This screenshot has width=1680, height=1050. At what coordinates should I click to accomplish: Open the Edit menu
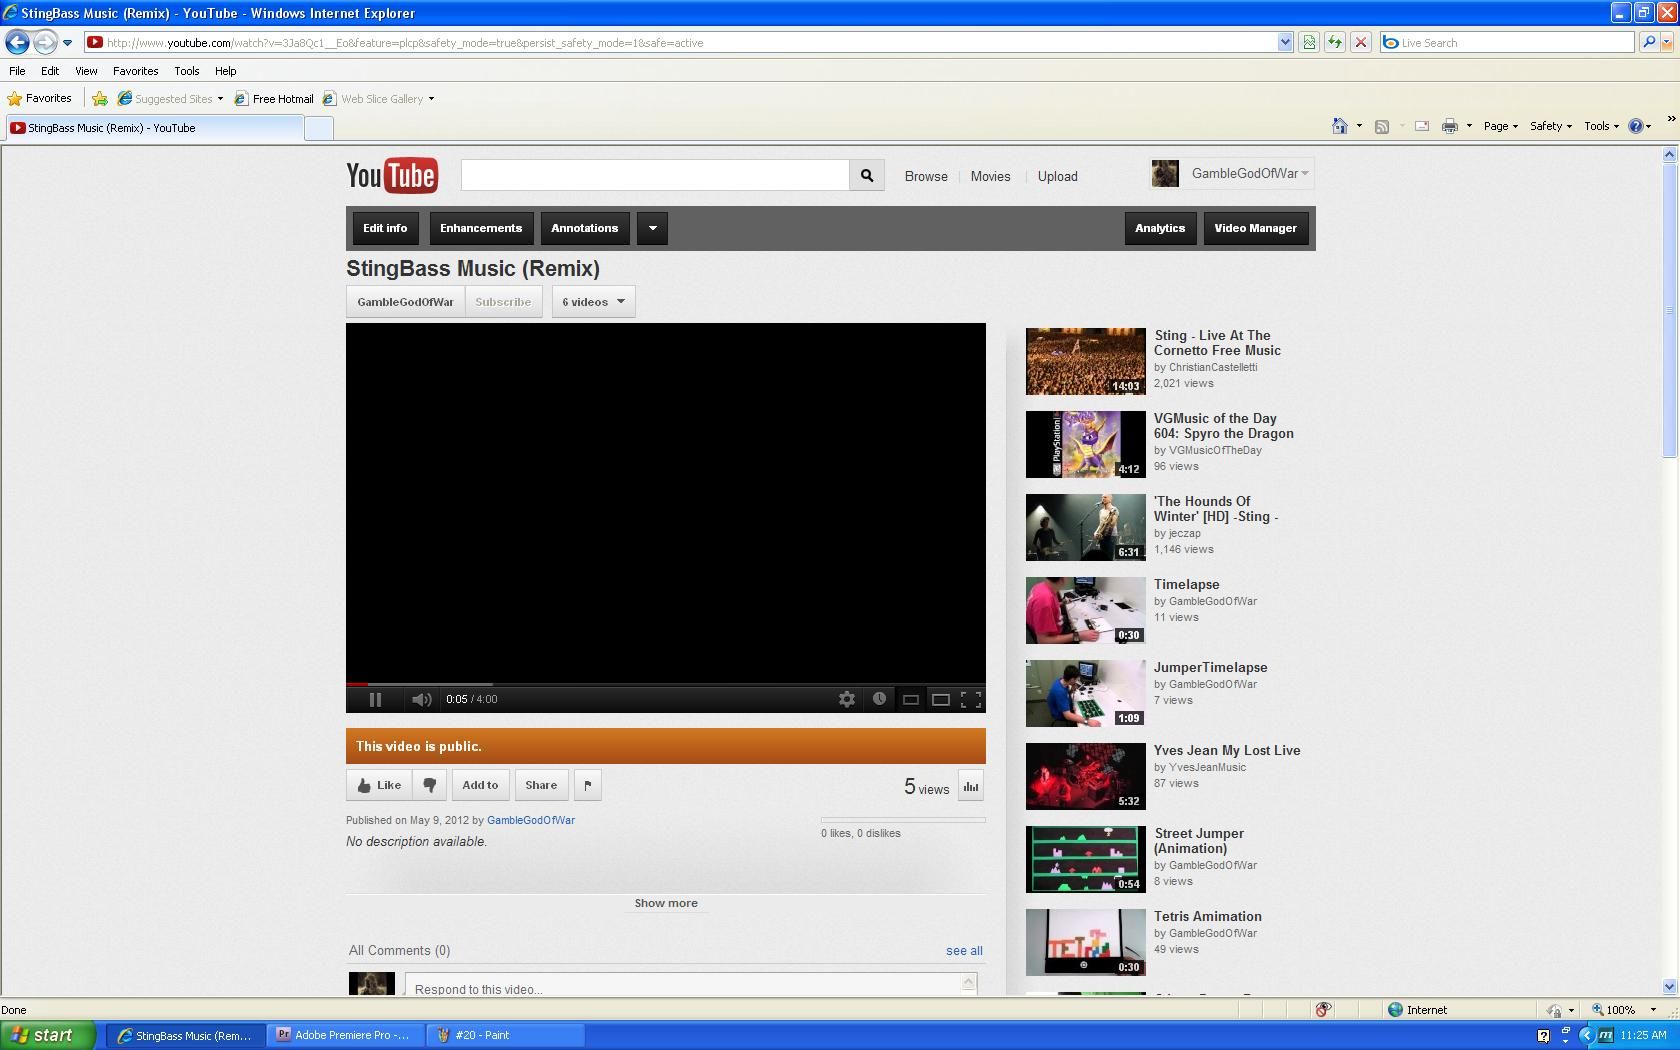50,71
